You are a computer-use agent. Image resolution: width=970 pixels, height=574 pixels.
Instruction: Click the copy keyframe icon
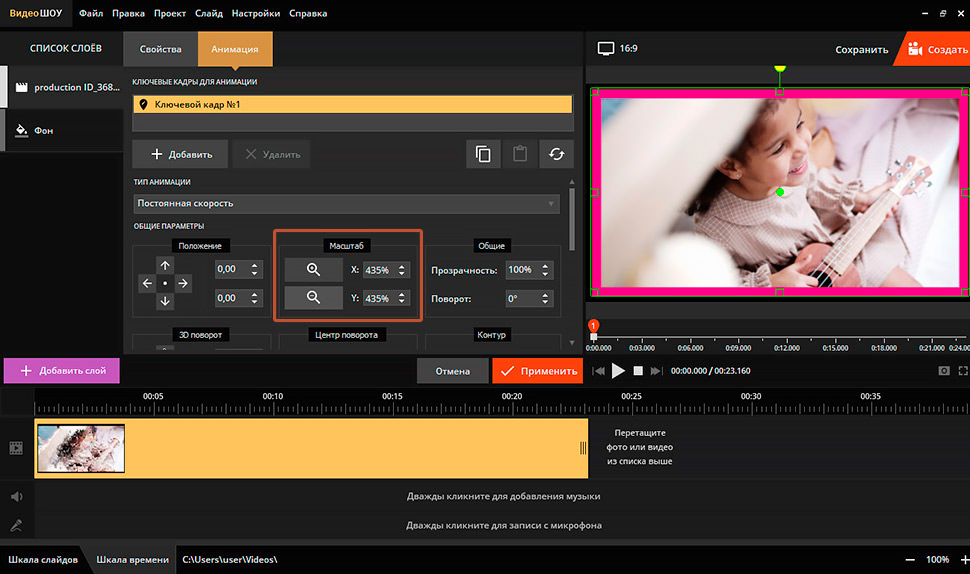tap(483, 154)
